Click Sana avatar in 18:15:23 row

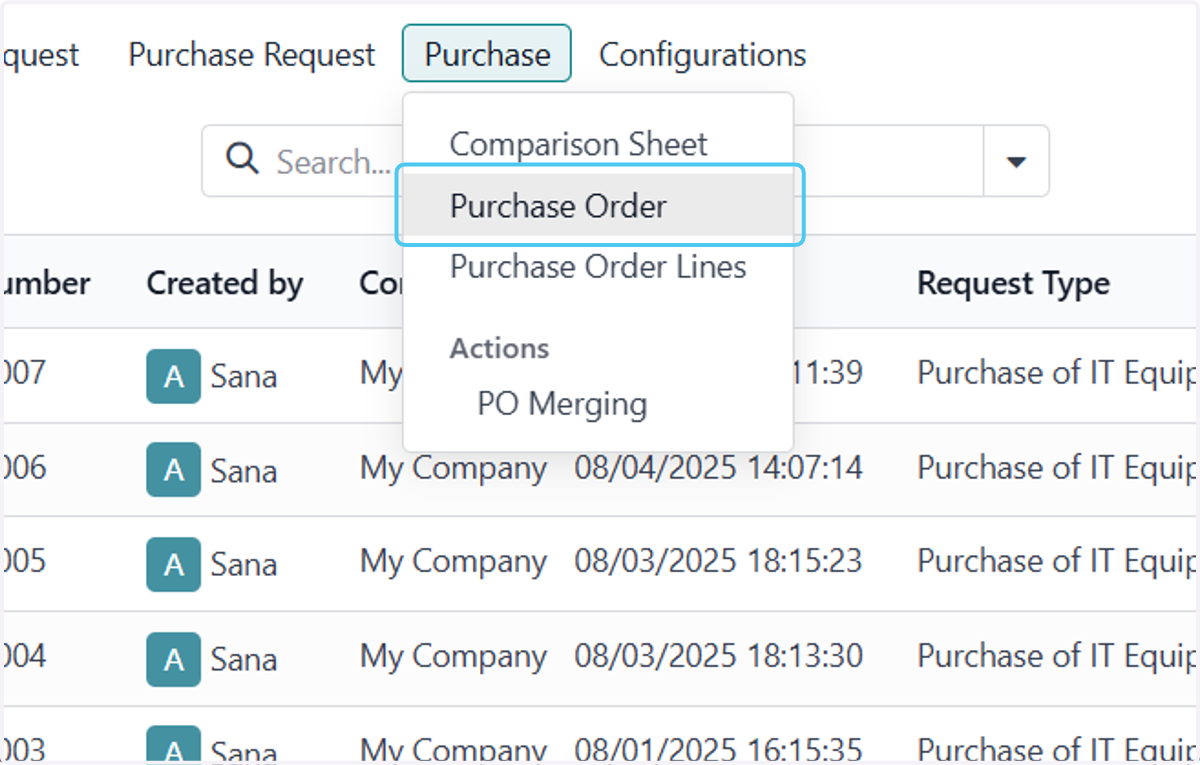tap(173, 564)
